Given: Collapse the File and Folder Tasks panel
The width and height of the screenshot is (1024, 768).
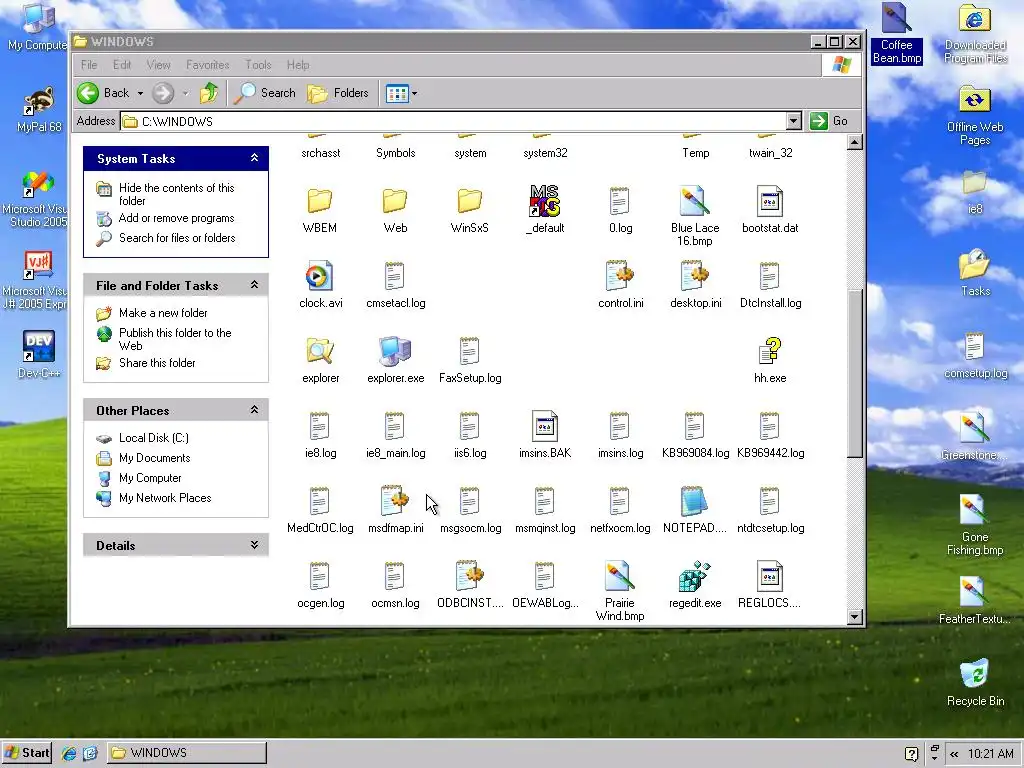Looking at the screenshot, I should pyautogui.click(x=254, y=285).
